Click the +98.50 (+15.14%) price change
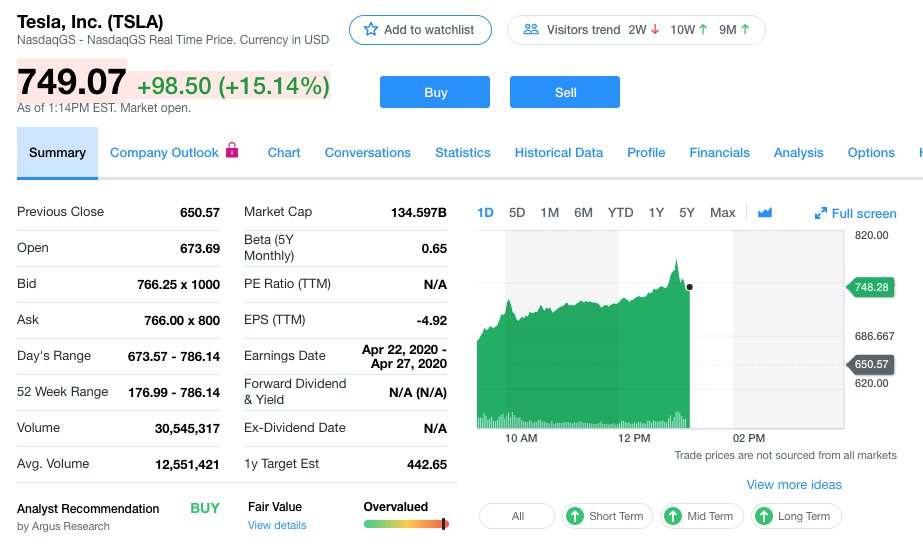923x549 pixels. (233, 86)
